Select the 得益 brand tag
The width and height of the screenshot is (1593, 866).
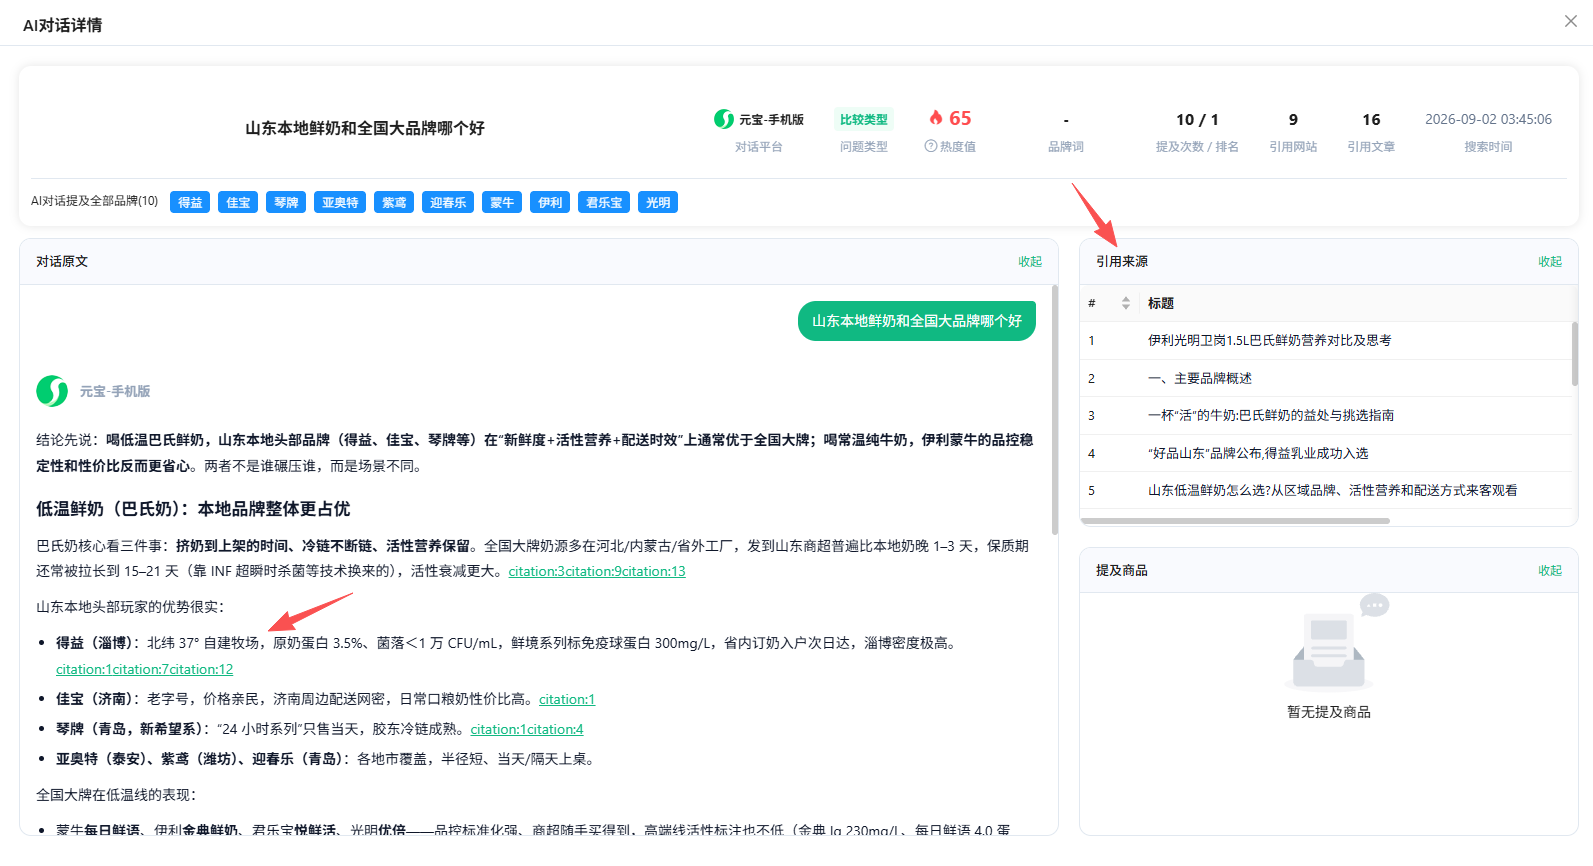[x=190, y=202]
